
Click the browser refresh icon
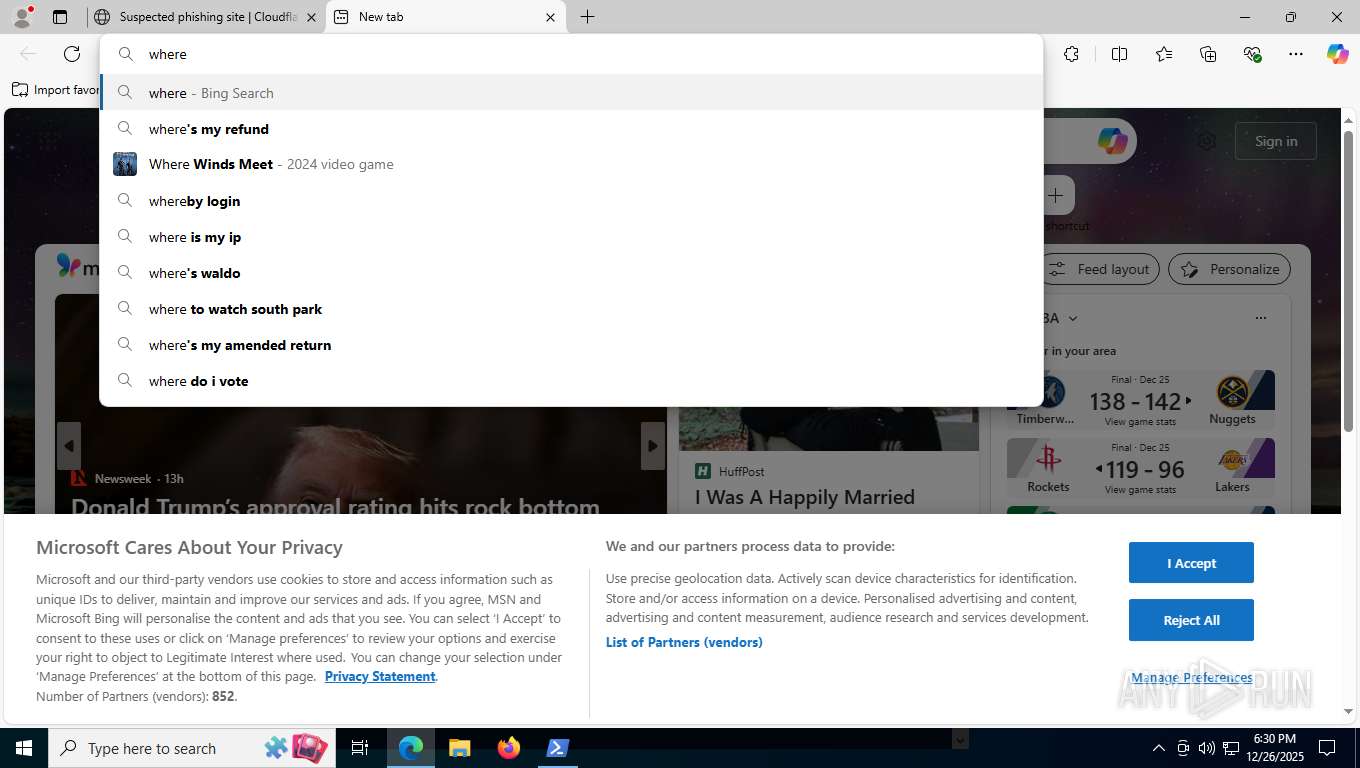tap(72, 54)
